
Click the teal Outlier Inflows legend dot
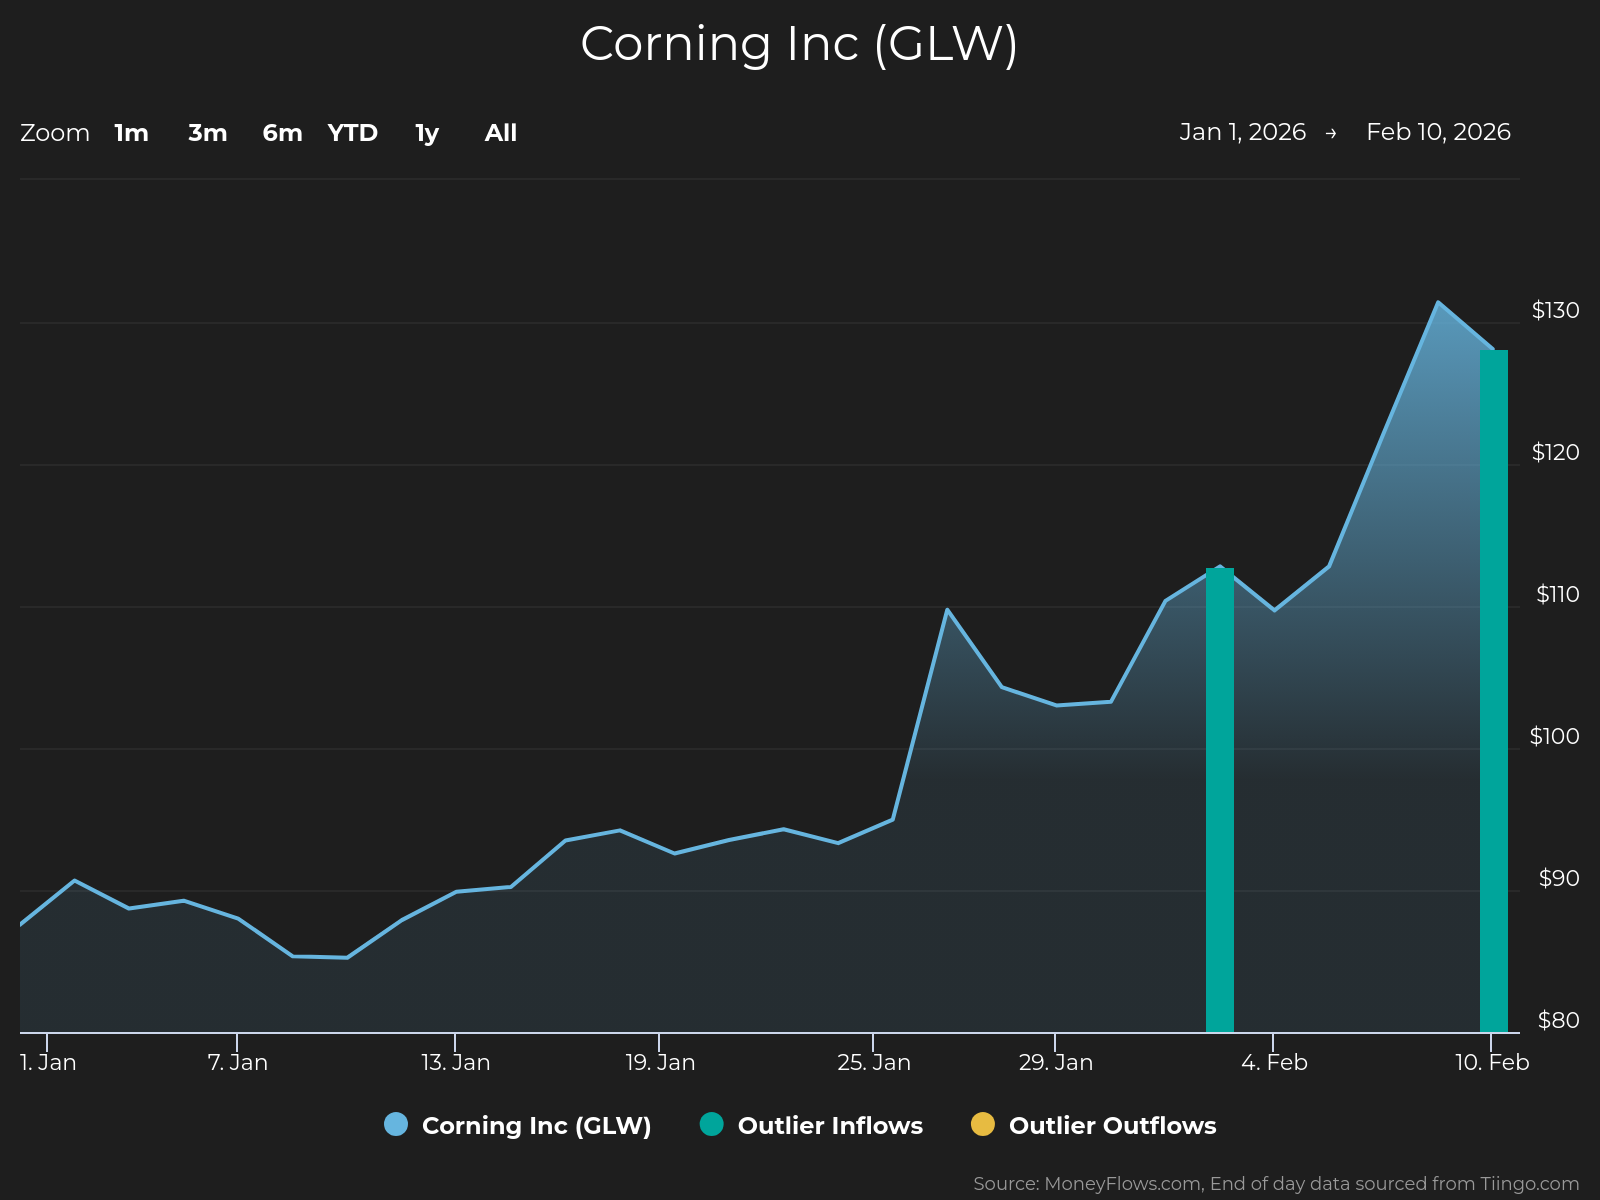[x=712, y=1124]
